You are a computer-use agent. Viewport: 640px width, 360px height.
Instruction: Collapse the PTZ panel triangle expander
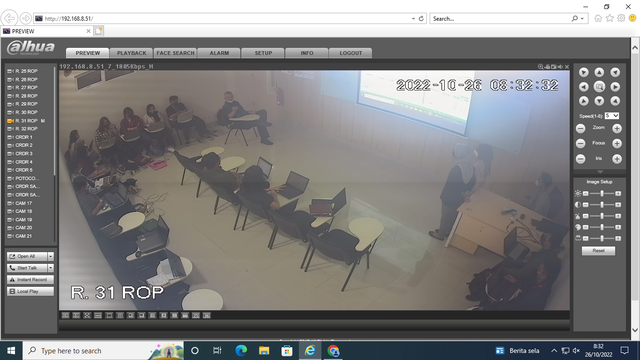tap(600, 172)
